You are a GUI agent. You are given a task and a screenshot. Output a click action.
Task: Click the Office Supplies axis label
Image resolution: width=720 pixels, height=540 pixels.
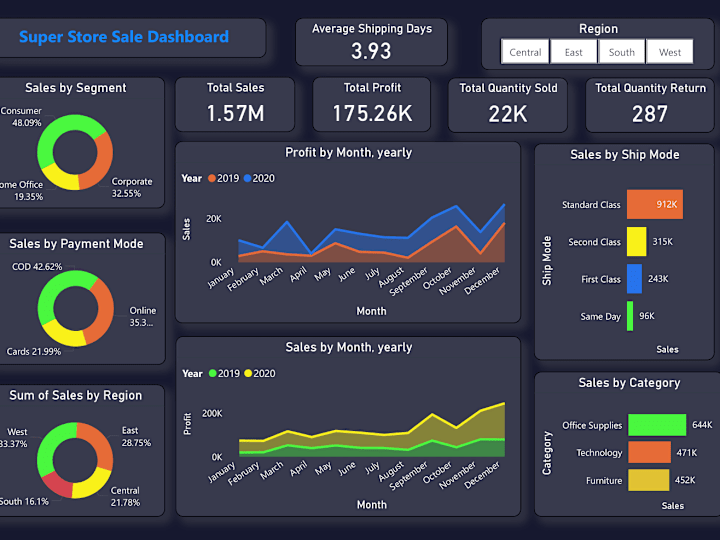[x=592, y=426]
